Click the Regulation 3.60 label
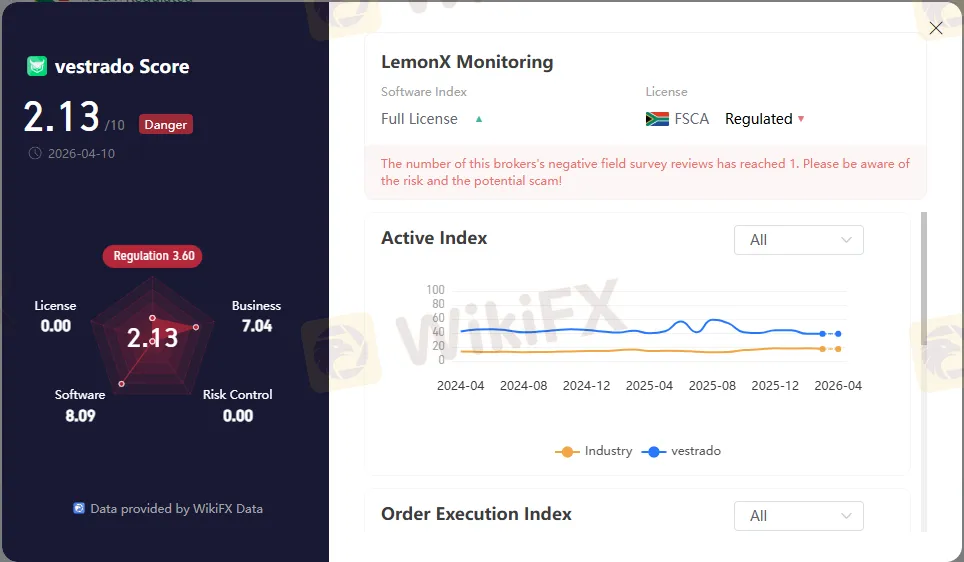Viewport: 964px width, 562px height. click(x=153, y=256)
